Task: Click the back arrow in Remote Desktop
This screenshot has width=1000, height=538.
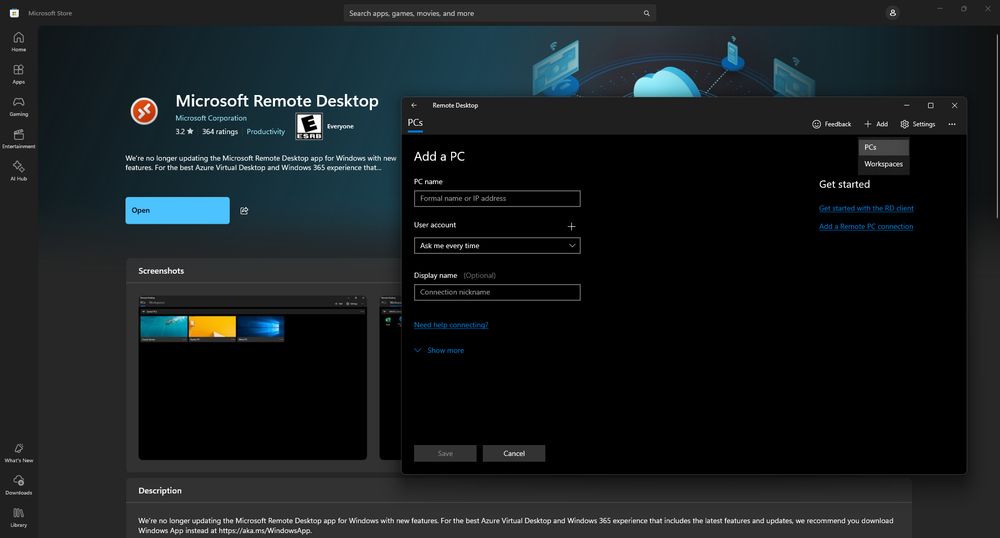Action: point(414,105)
